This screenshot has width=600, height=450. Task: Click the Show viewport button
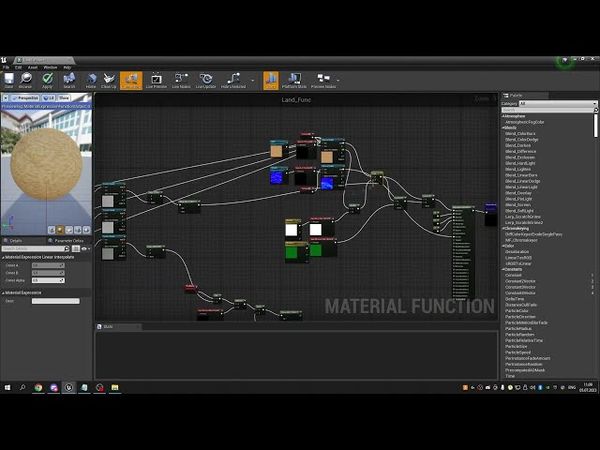[x=64, y=98]
